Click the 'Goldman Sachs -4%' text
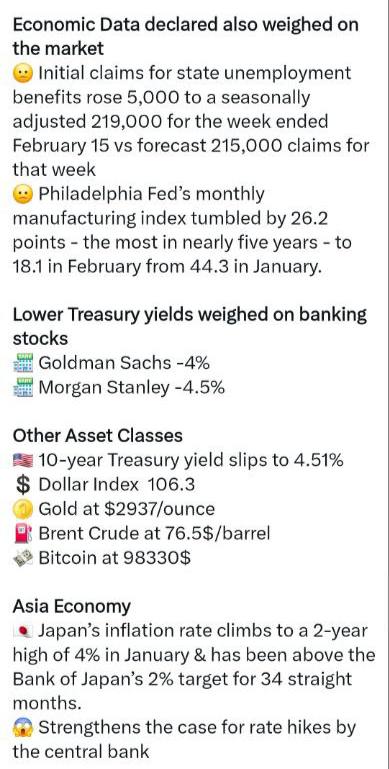Screen dimensions: 389x769 pyautogui.click(x=124, y=363)
